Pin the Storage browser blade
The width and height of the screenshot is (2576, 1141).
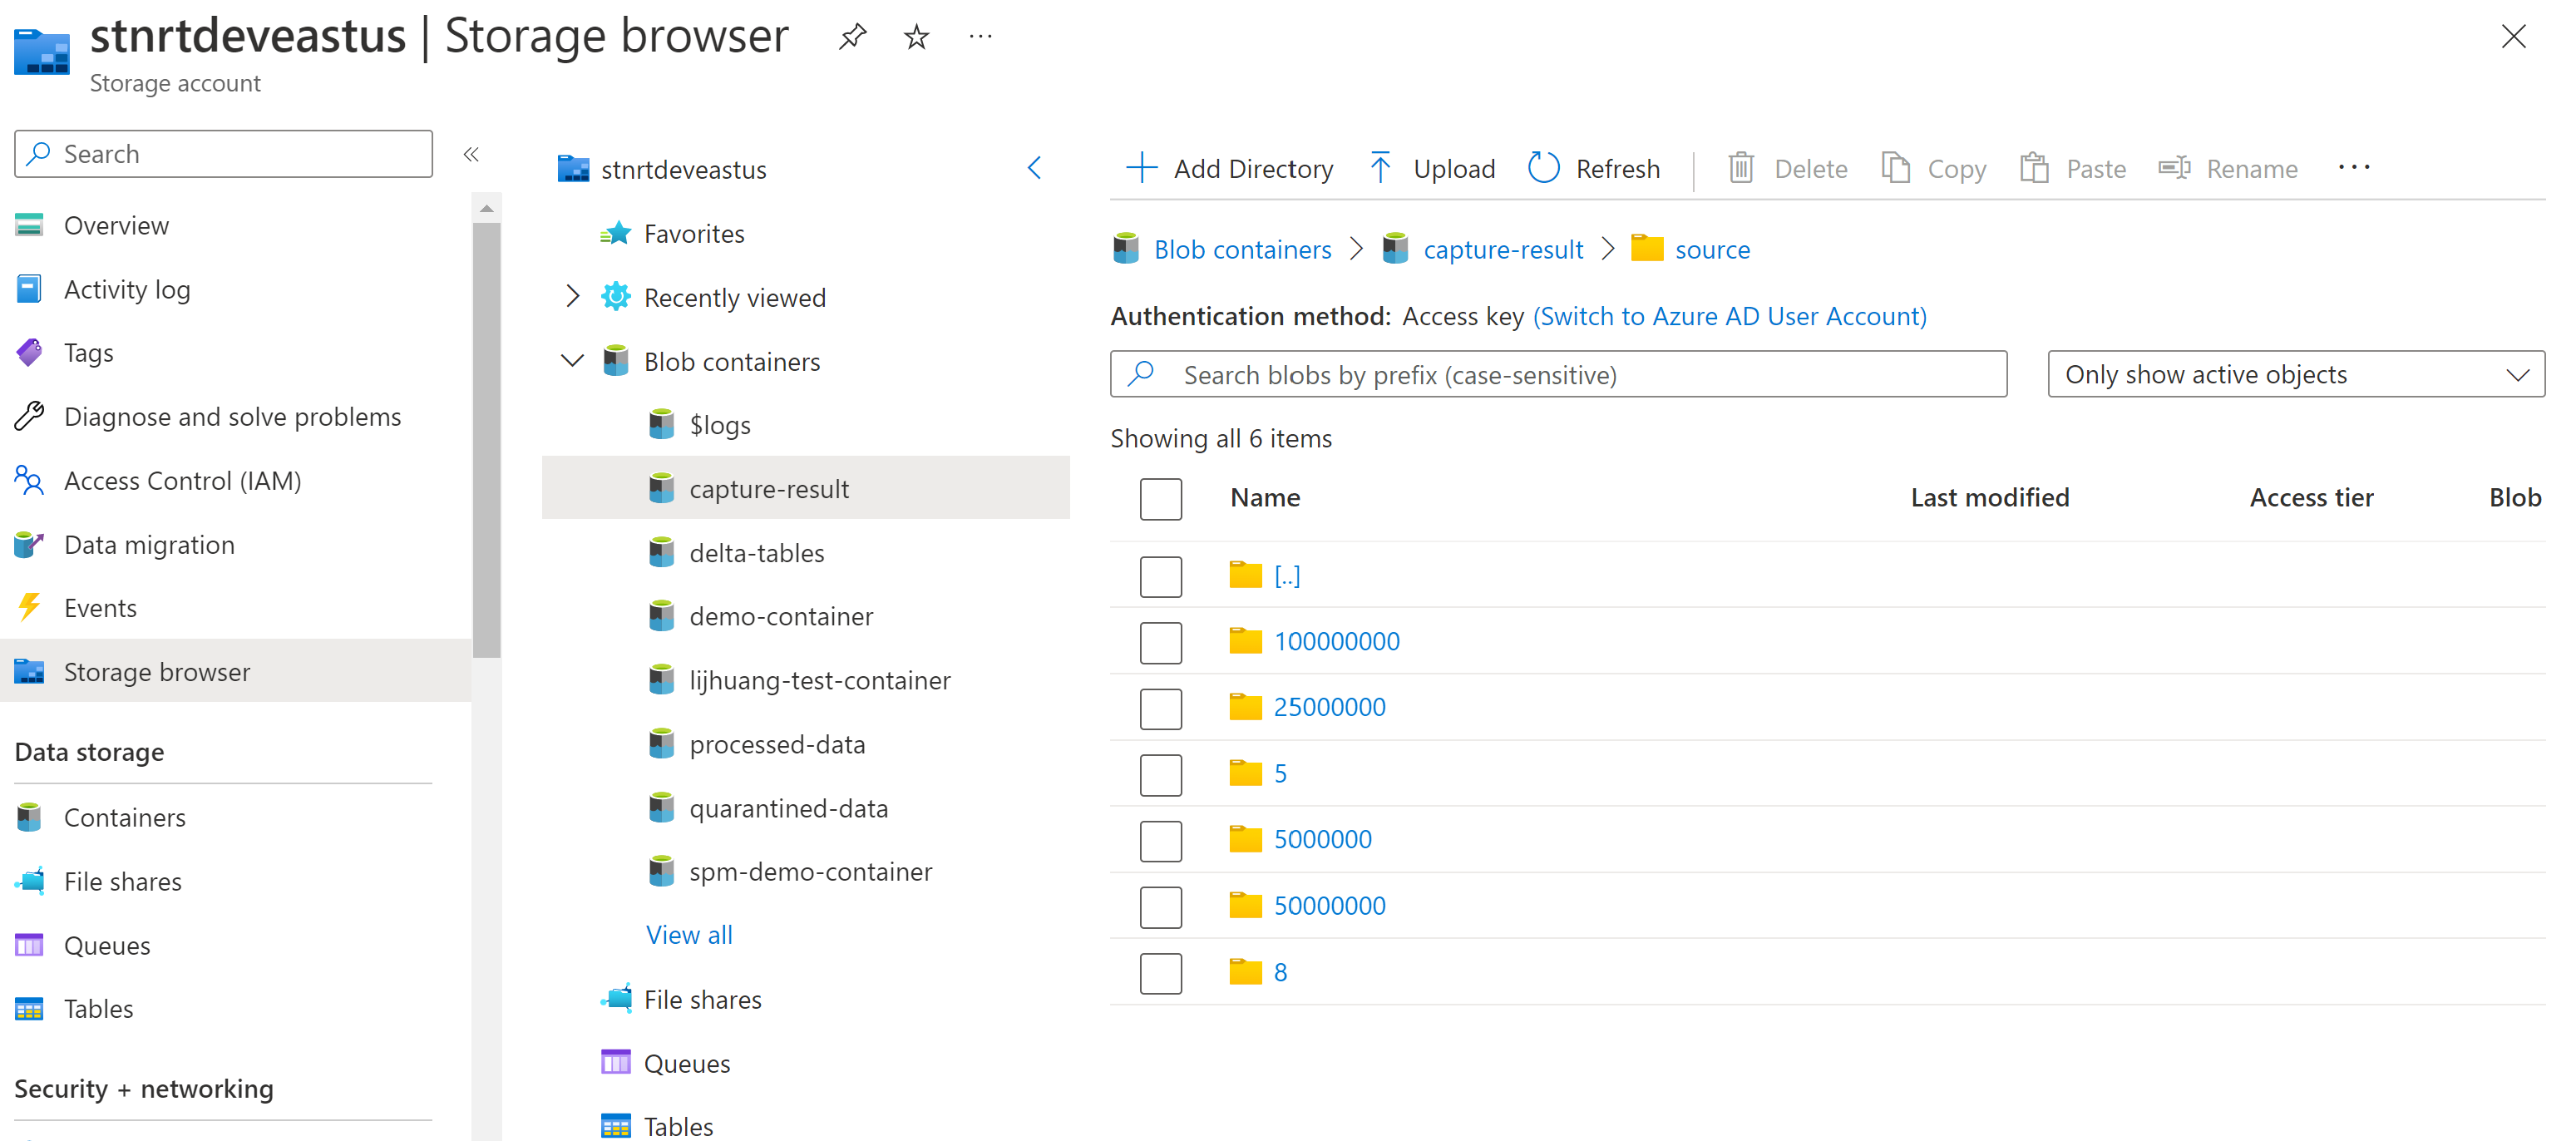(852, 37)
